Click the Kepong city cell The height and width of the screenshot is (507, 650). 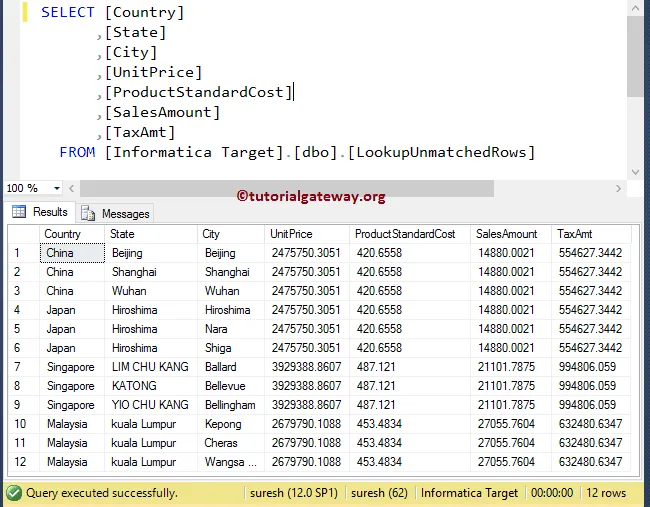[x=231, y=424]
